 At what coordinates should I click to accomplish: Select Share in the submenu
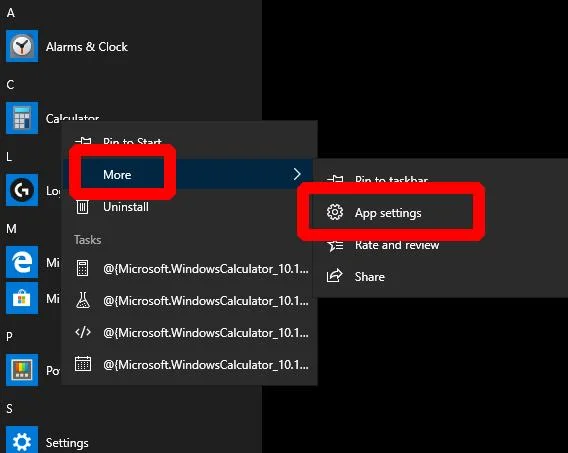[369, 277]
